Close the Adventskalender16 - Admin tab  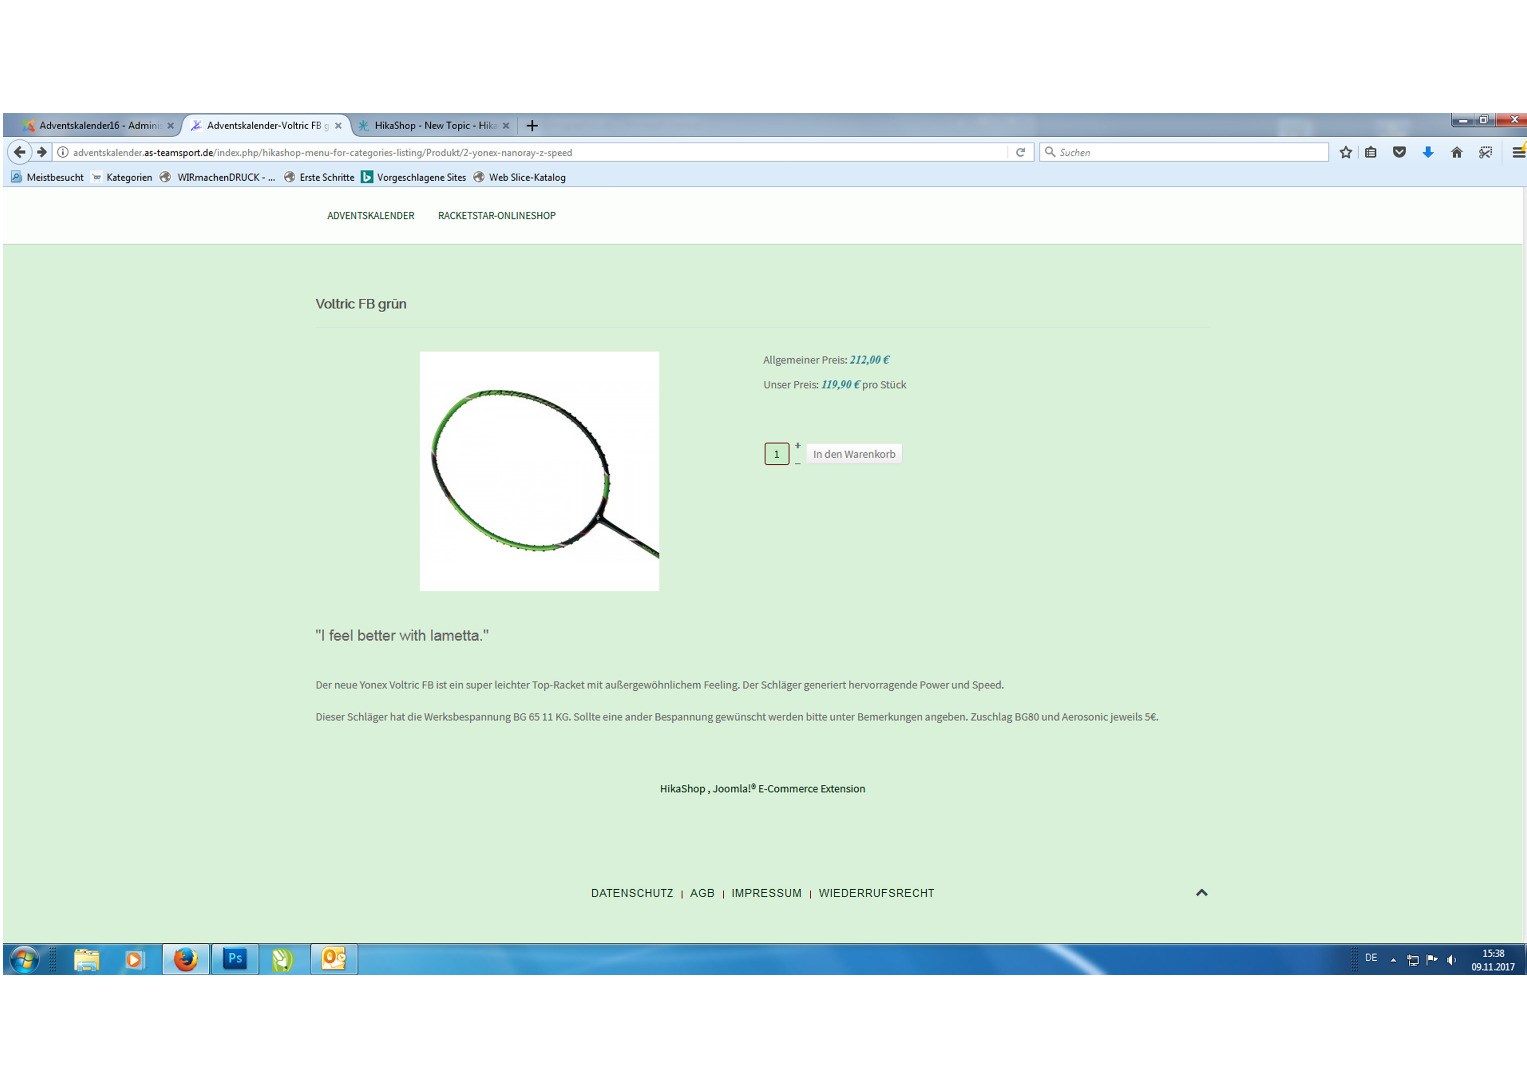[x=171, y=125]
